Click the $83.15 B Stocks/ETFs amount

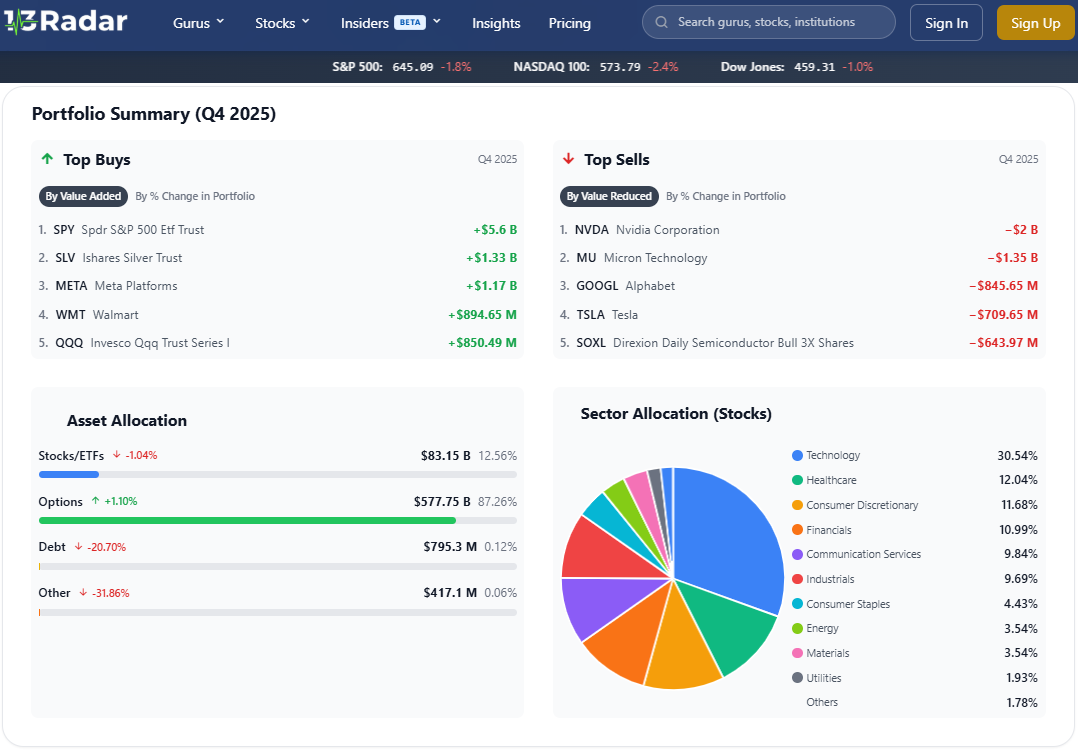[446, 455]
